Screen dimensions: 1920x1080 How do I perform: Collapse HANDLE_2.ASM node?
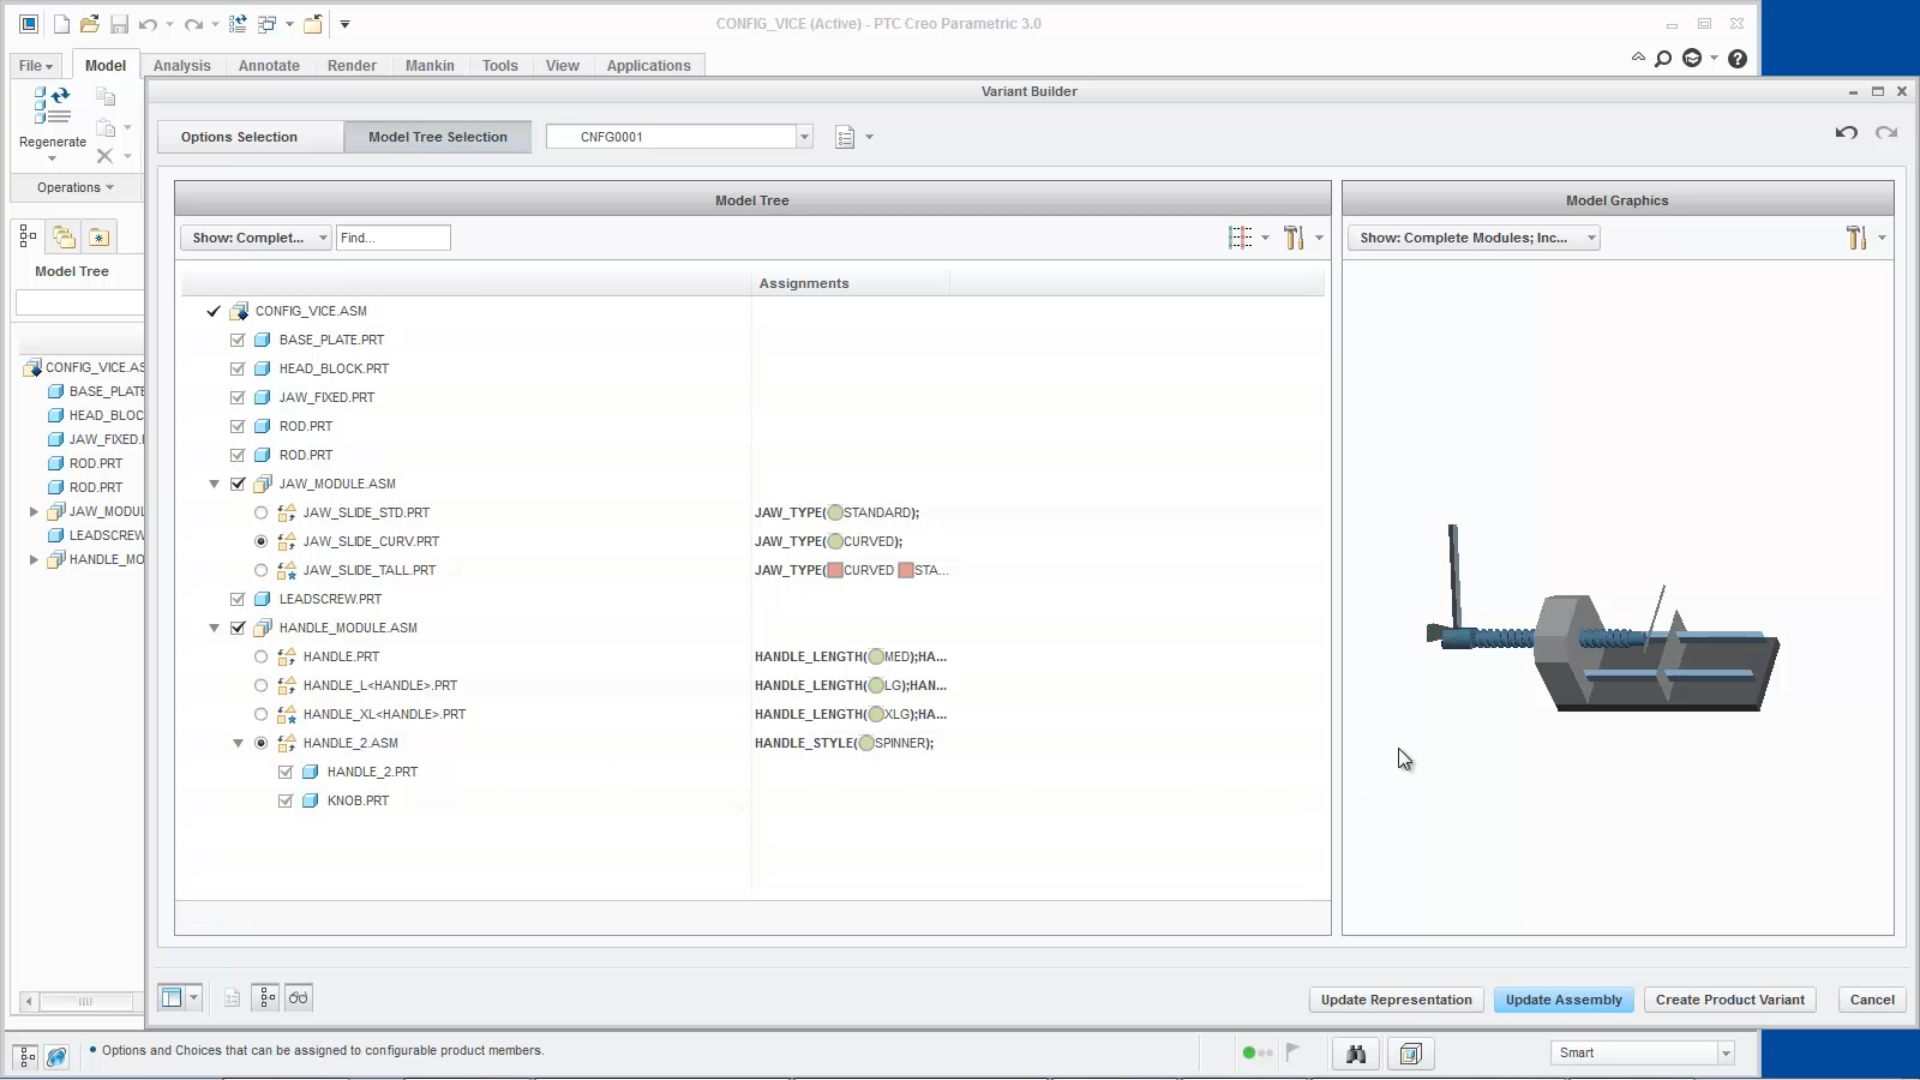click(238, 743)
